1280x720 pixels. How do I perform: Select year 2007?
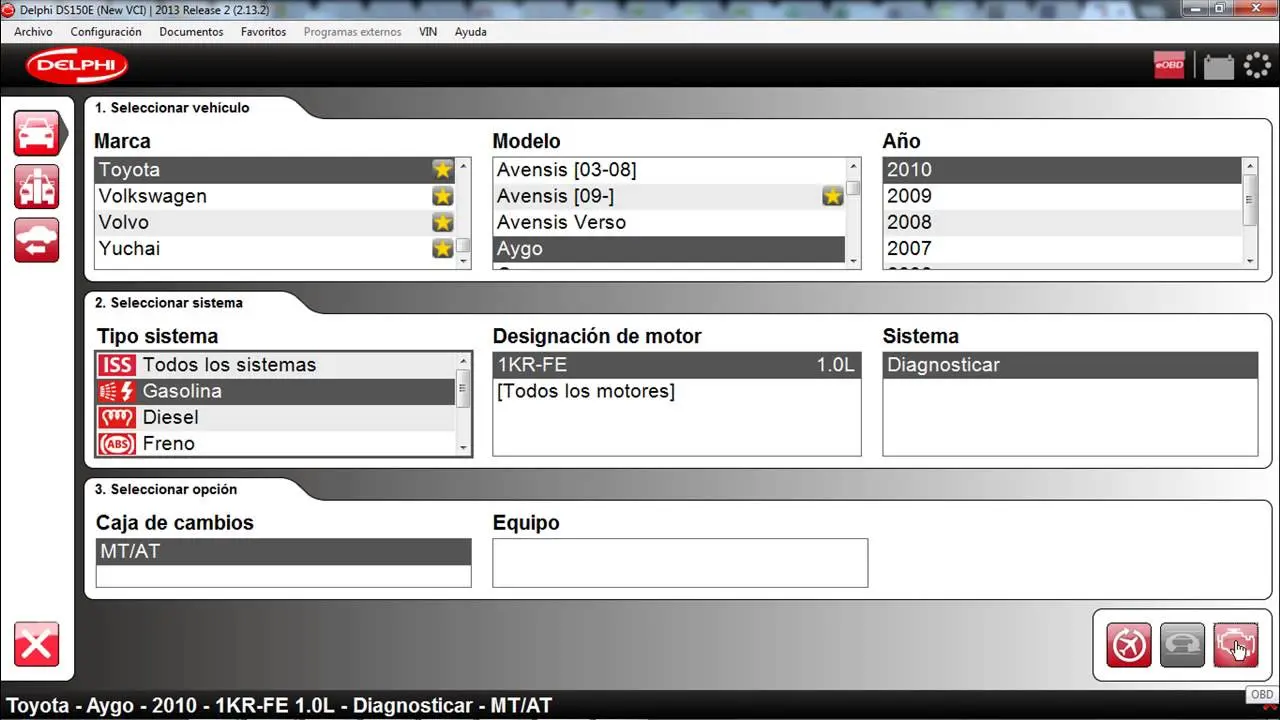pos(1063,248)
